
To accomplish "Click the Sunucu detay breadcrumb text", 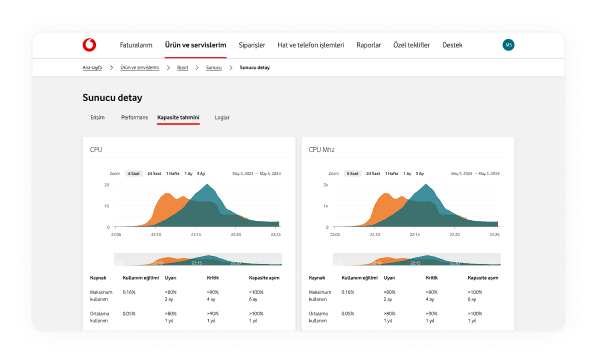I will pyautogui.click(x=254, y=68).
